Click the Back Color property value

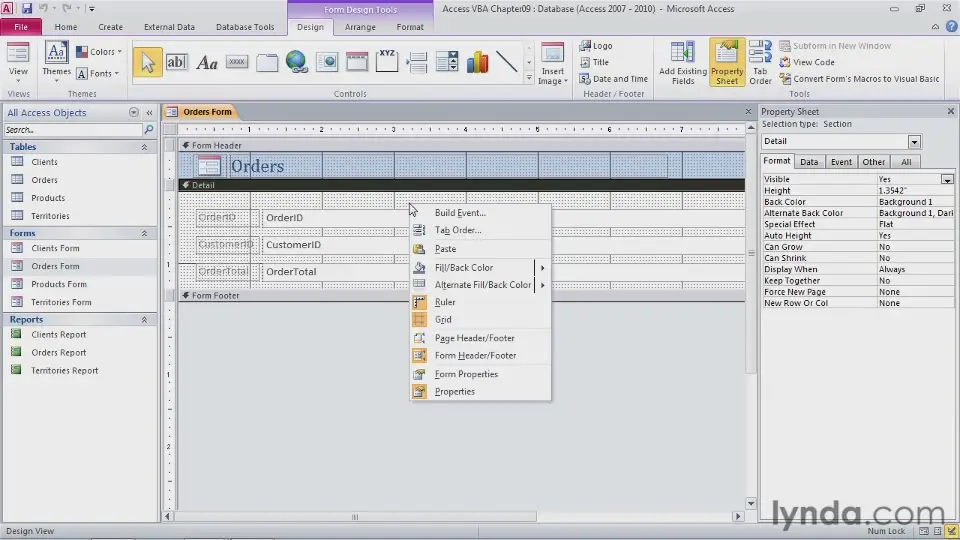[915, 202]
